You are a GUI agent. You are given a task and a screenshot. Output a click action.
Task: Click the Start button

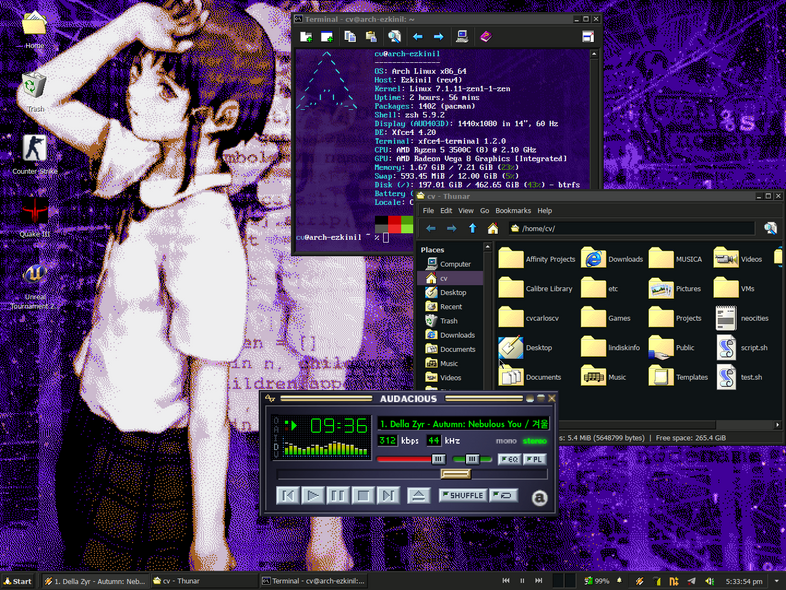(x=18, y=581)
